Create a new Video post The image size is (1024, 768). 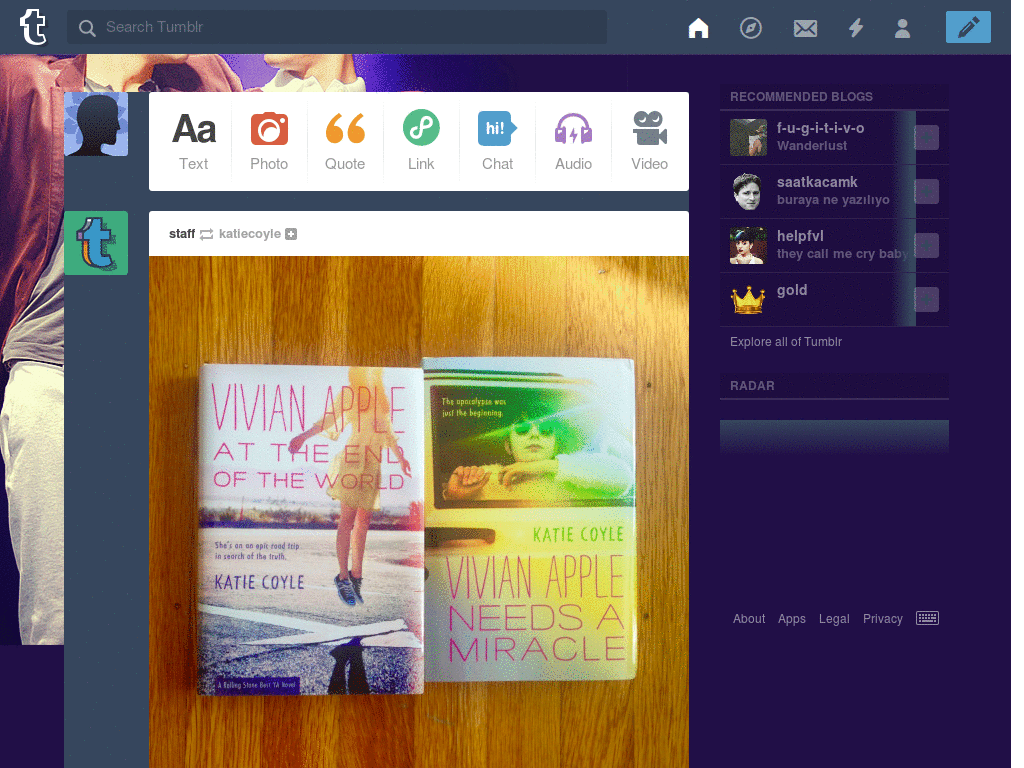[x=649, y=141]
